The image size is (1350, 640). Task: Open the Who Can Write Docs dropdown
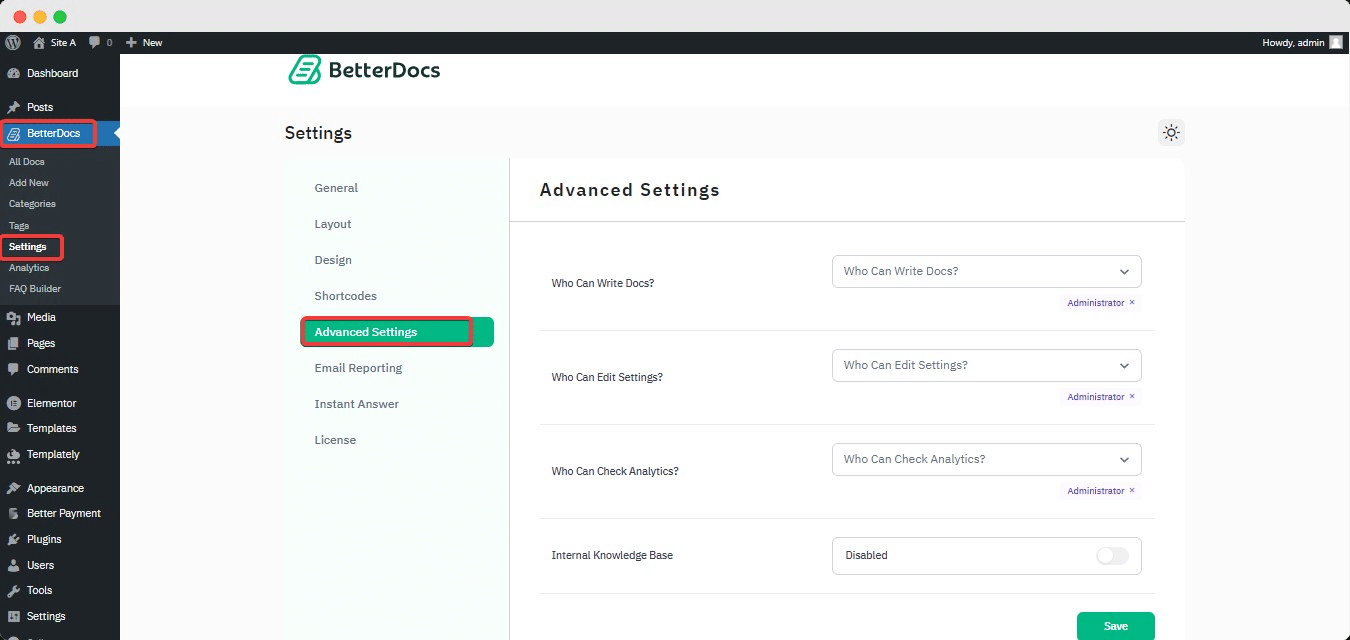985,271
